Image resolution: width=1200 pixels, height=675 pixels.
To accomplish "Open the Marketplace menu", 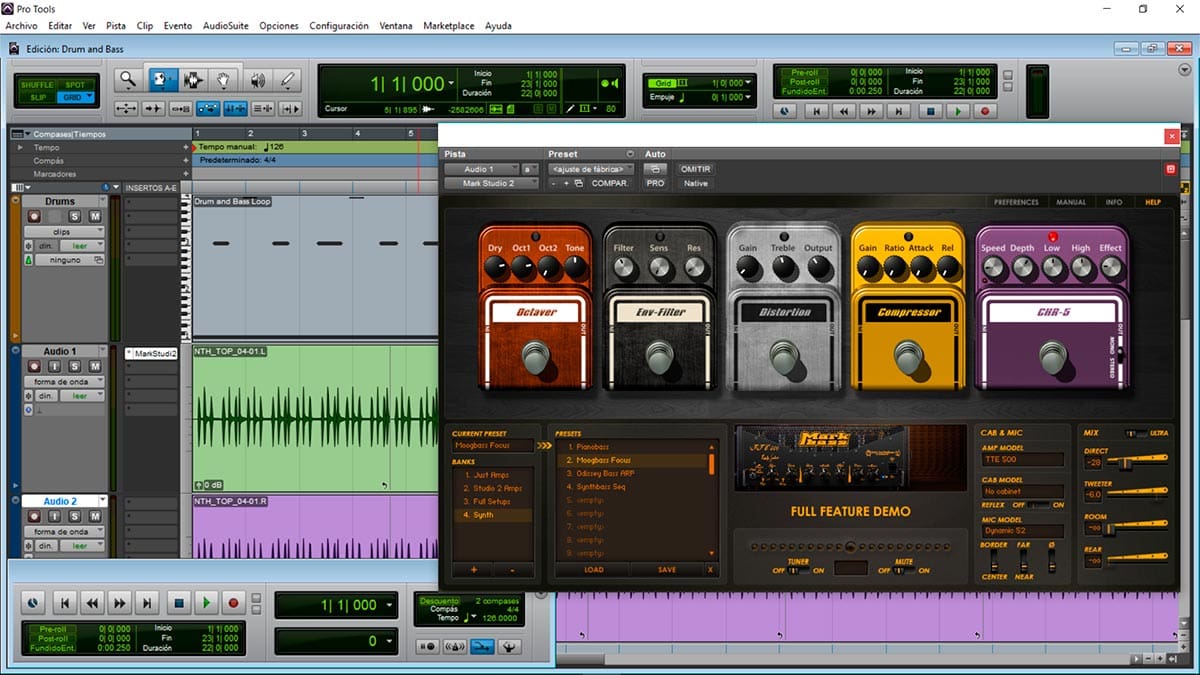I will click(x=449, y=25).
